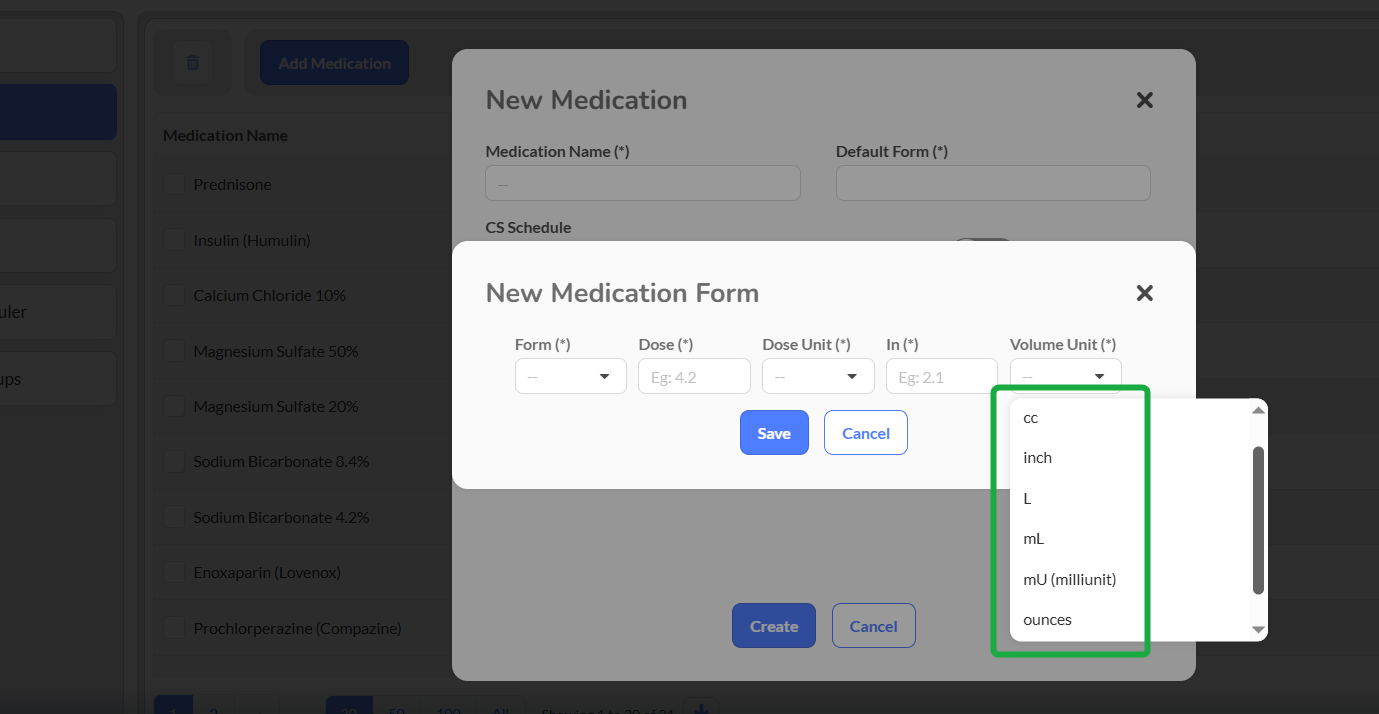Check the Enoxaparin (Lovenox) row checkbox
Image resolution: width=1379 pixels, height=714 pixels.
point(175,573)
